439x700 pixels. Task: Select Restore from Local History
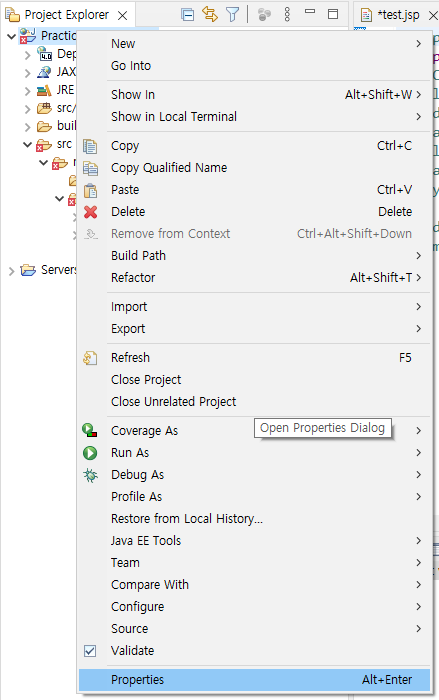255,519
